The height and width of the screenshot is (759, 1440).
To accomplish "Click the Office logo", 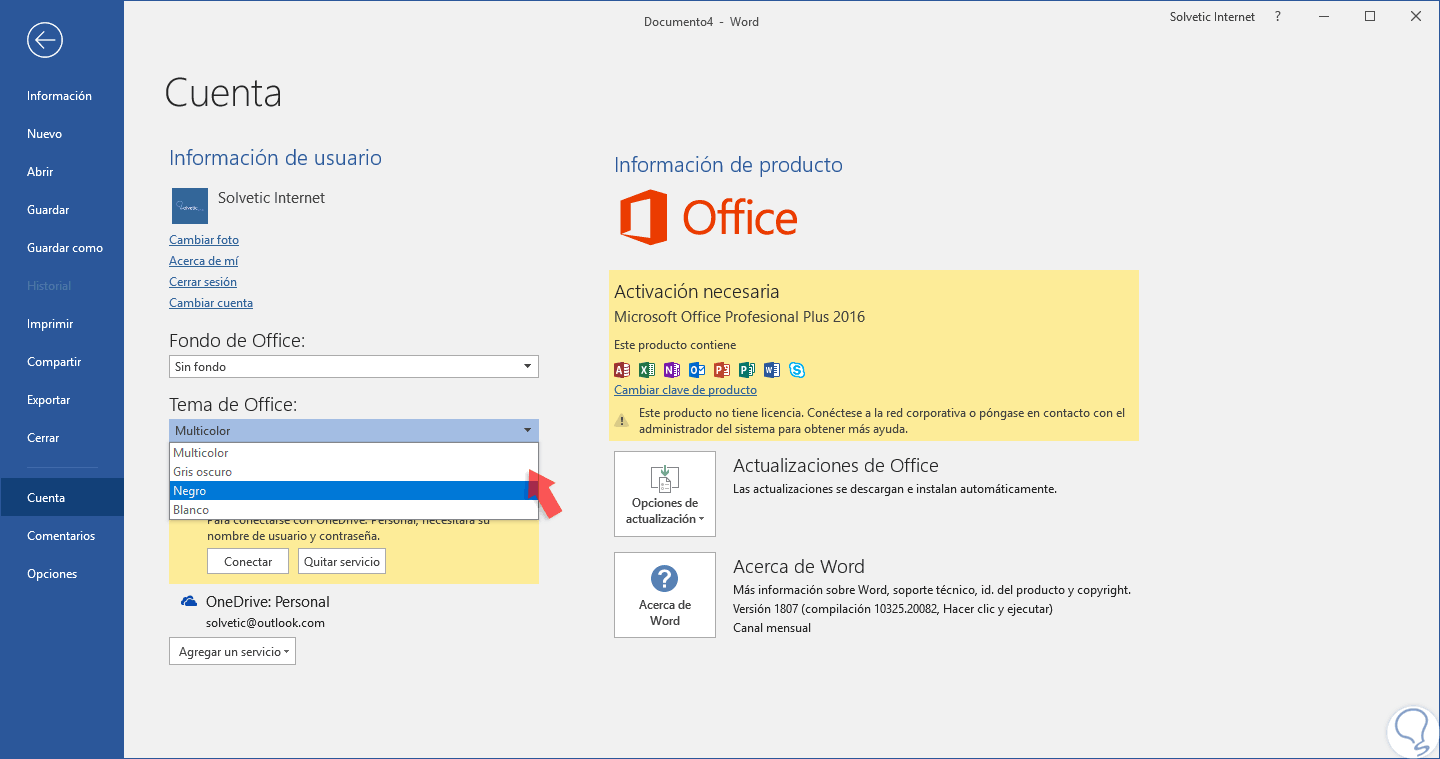I will tap(708, 217).
